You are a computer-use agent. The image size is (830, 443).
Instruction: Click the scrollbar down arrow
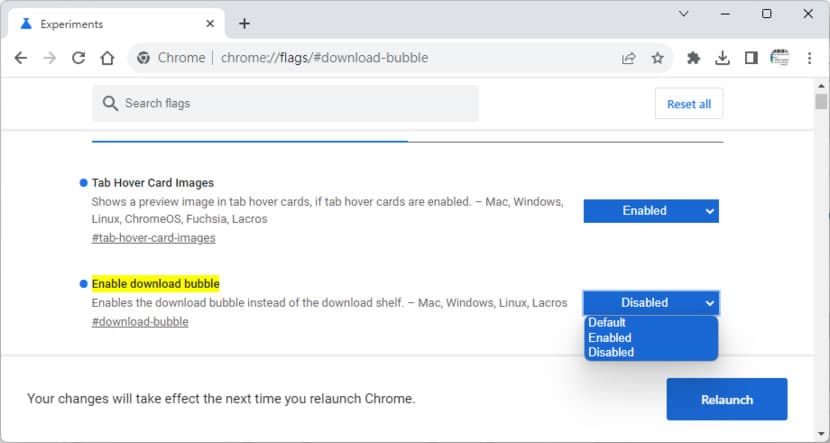tap(821, 435)
